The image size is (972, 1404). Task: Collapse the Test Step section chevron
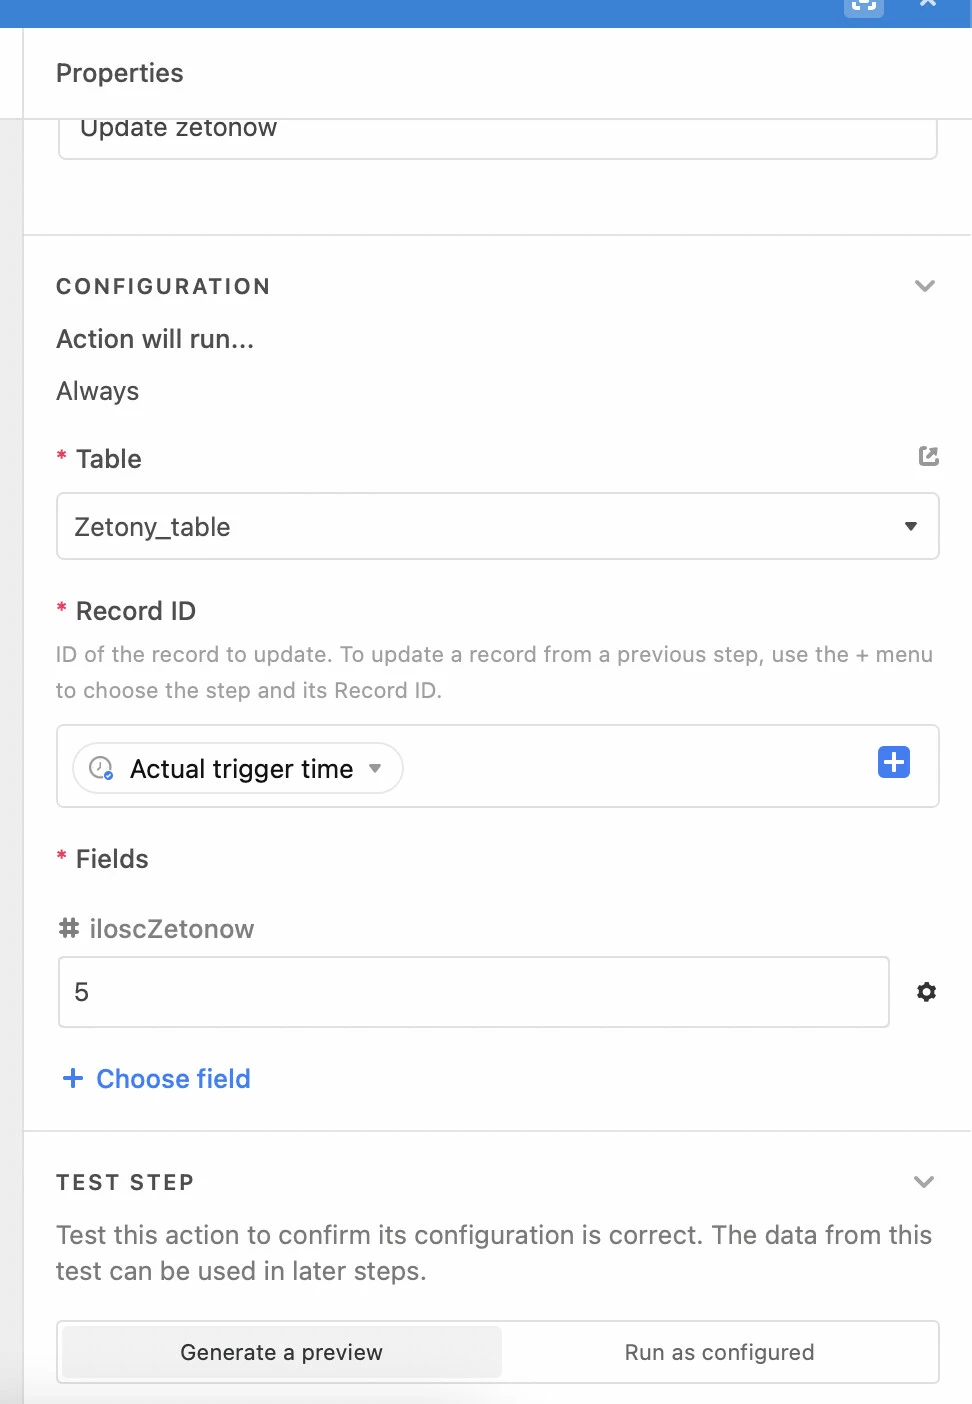pos(924,1182)
